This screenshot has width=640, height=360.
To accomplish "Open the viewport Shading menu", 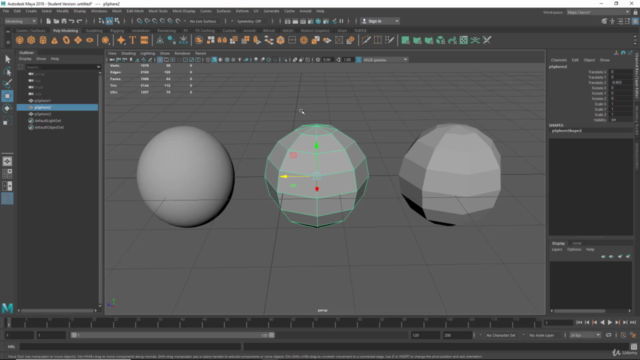I will coord(128,53).
